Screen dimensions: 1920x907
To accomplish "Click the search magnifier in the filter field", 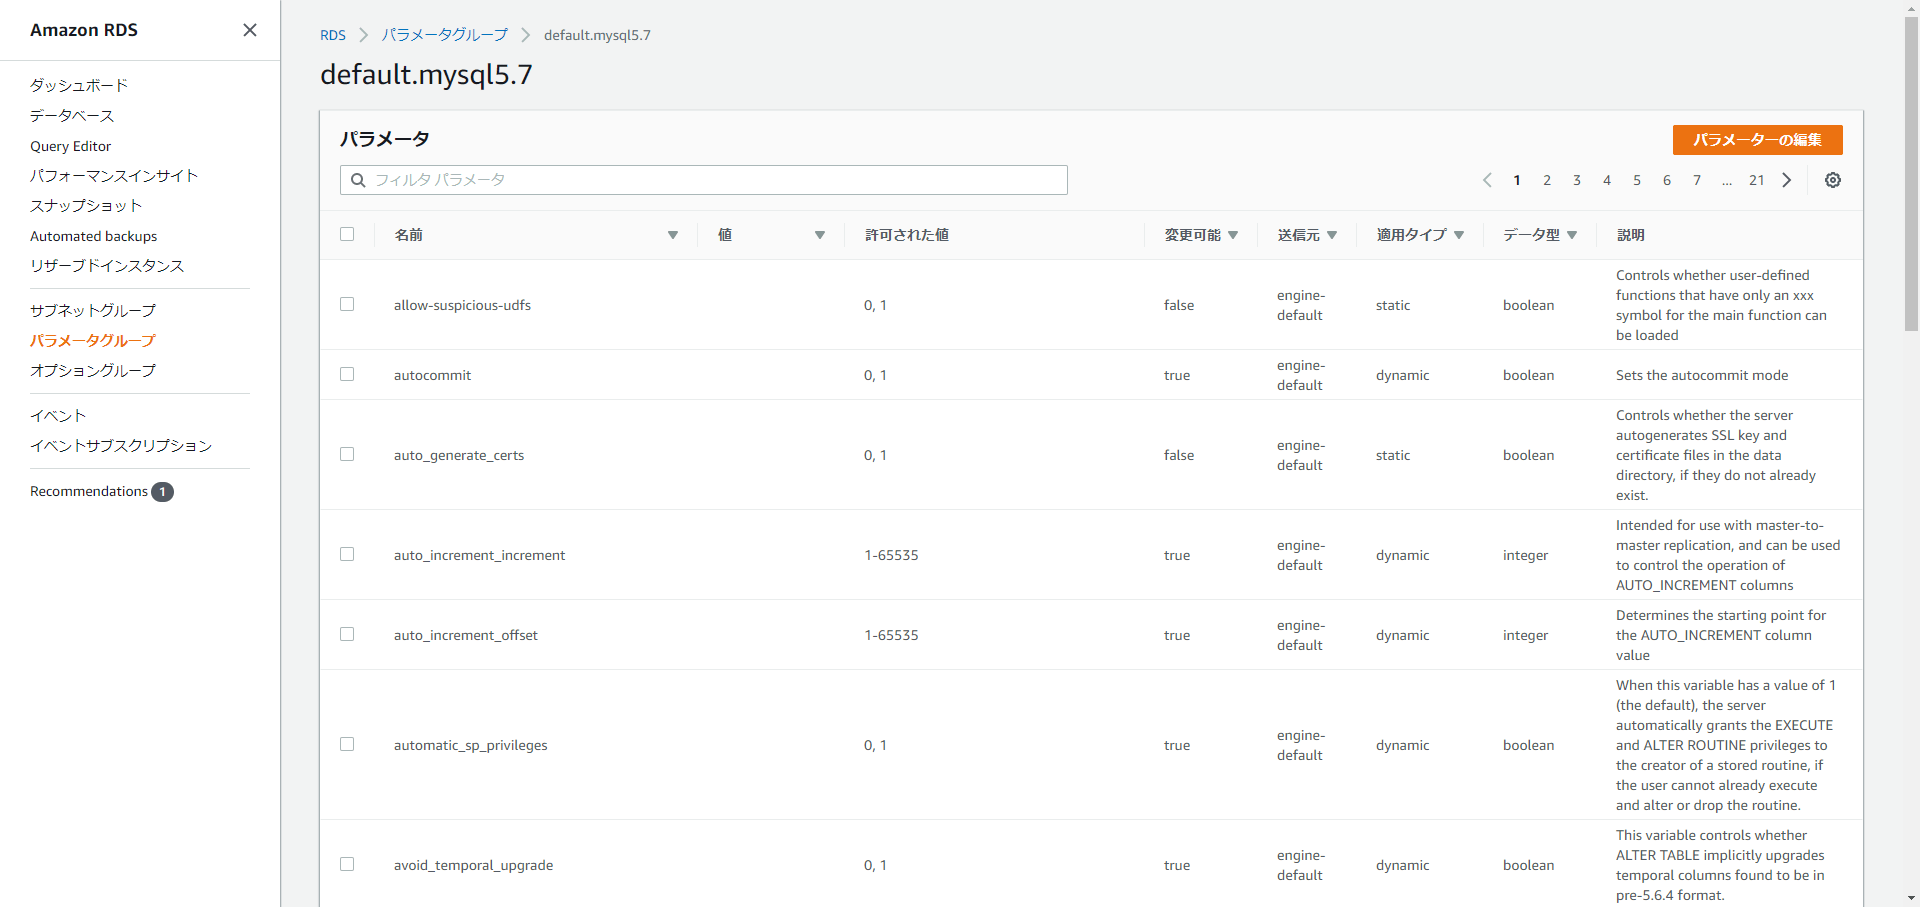I will tap(359, 180).
